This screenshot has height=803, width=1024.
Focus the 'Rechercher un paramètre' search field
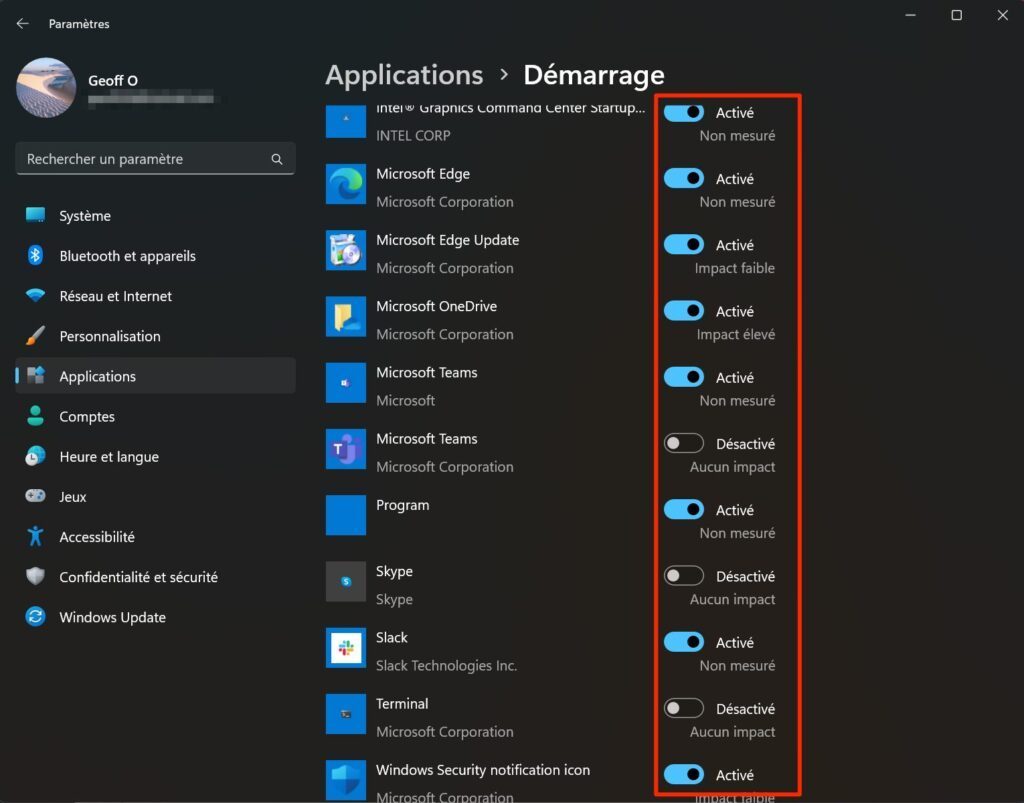(x=155, y=159)
